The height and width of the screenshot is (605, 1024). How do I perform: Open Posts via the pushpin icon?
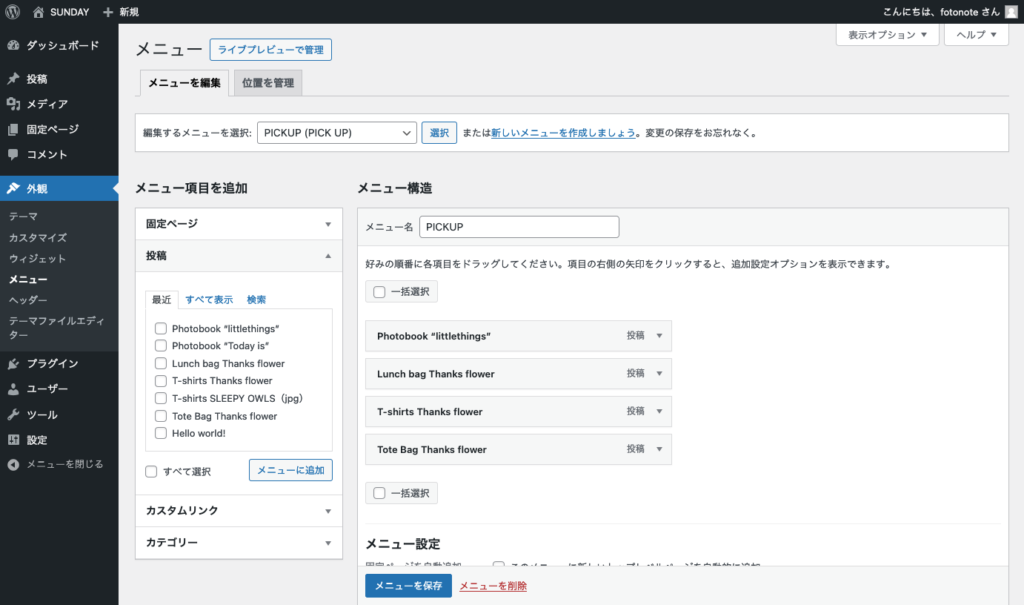click(x=13, y=79)
